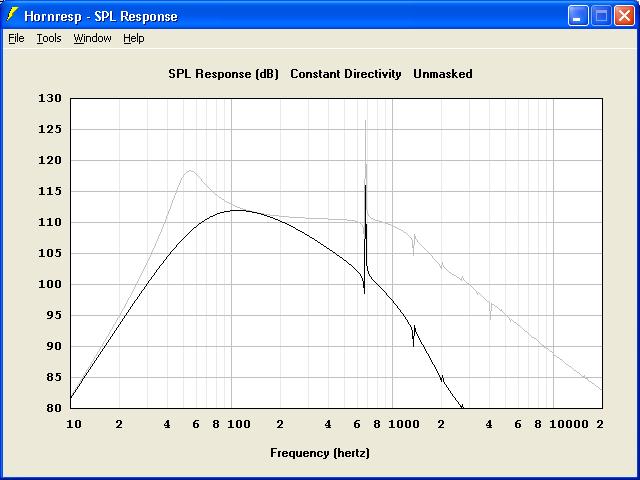This screenshot has width=640, height=480.
Task: Click the 80 dB y-axis value
Action: (54, 408)
